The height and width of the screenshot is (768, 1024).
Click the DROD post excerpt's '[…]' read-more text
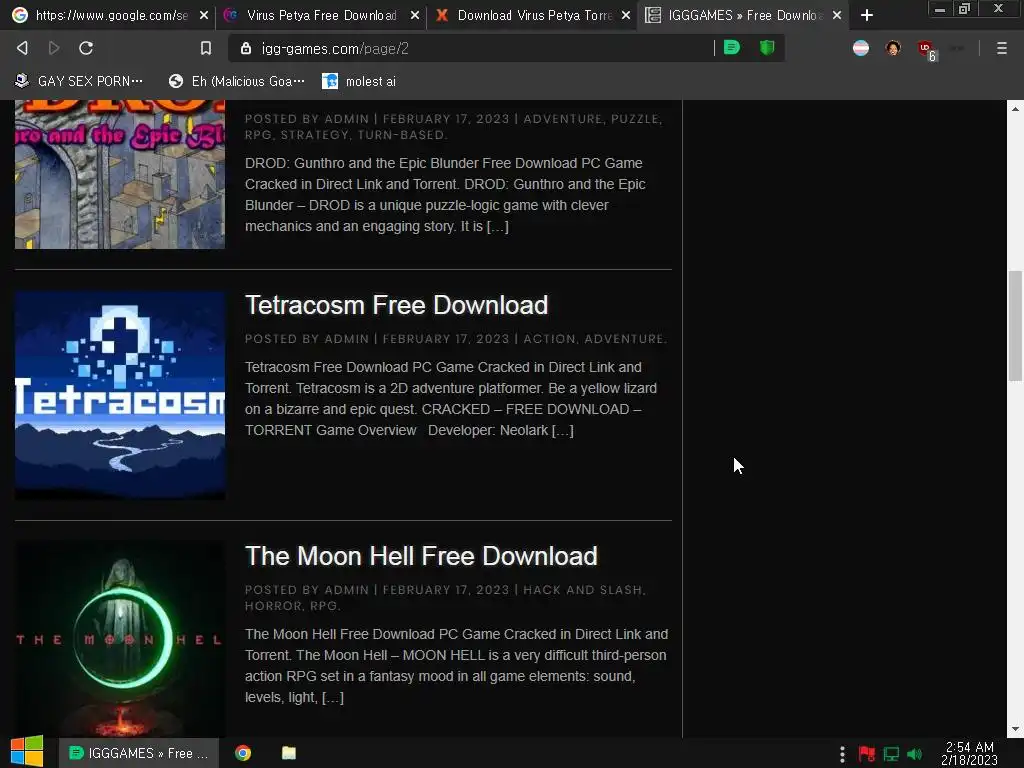click(x=498, y=226)
